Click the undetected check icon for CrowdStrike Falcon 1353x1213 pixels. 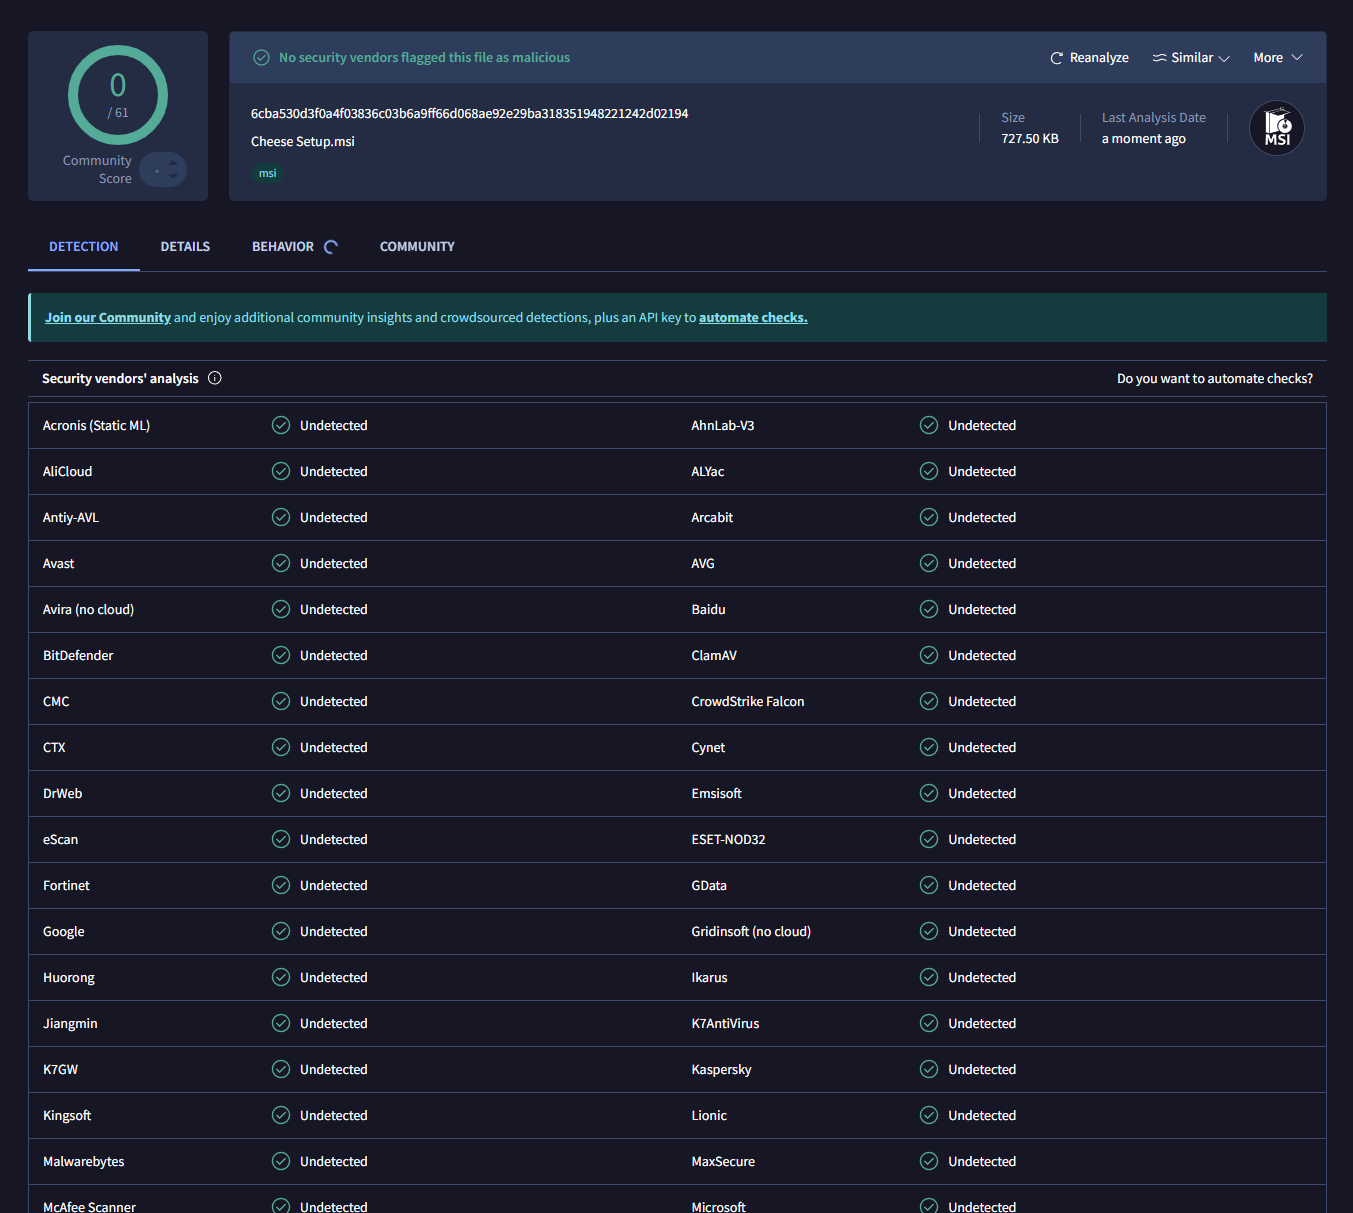(929, 701)
